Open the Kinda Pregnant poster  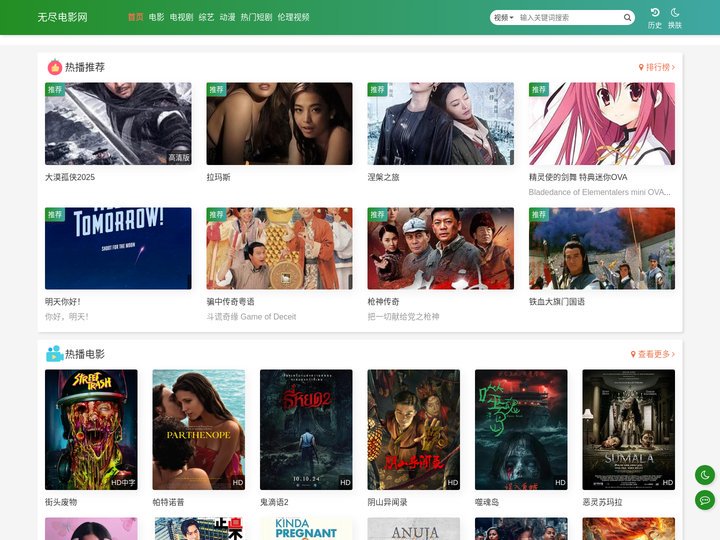306,529
